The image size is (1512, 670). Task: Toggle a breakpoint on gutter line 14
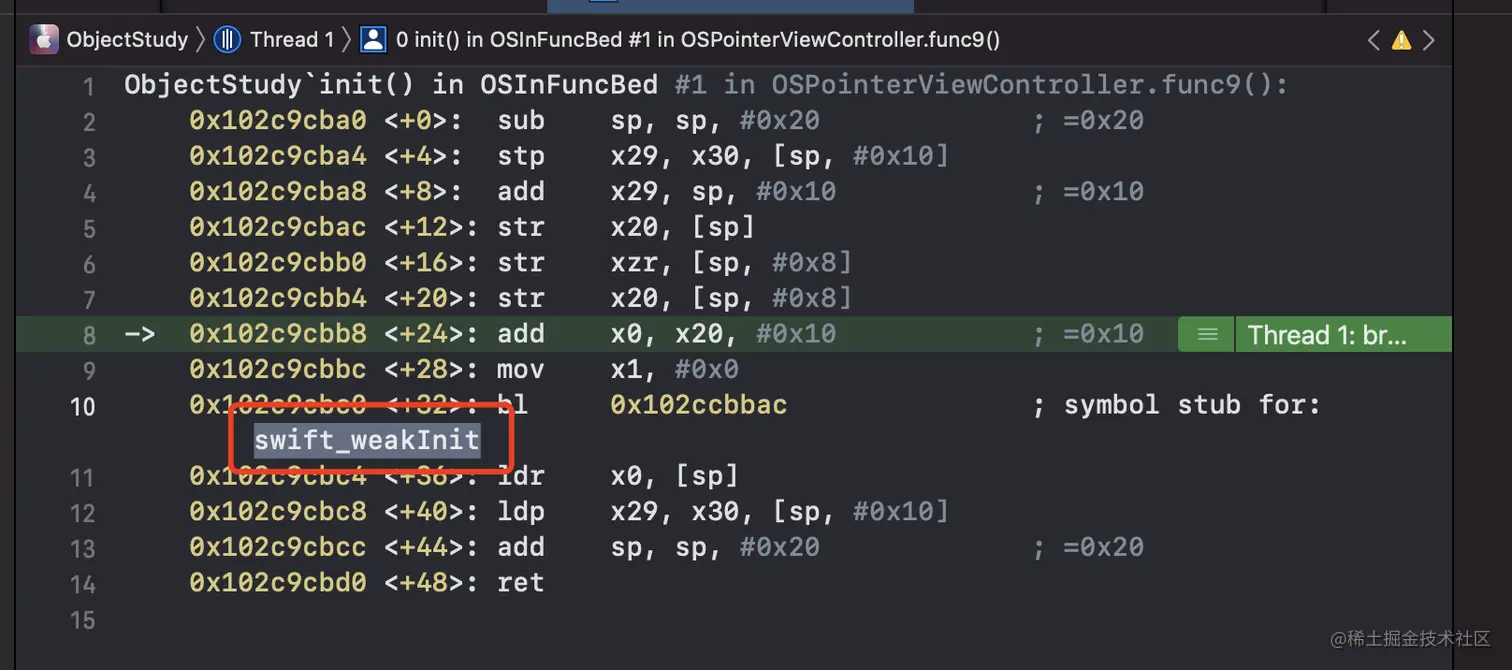[82, 583]
